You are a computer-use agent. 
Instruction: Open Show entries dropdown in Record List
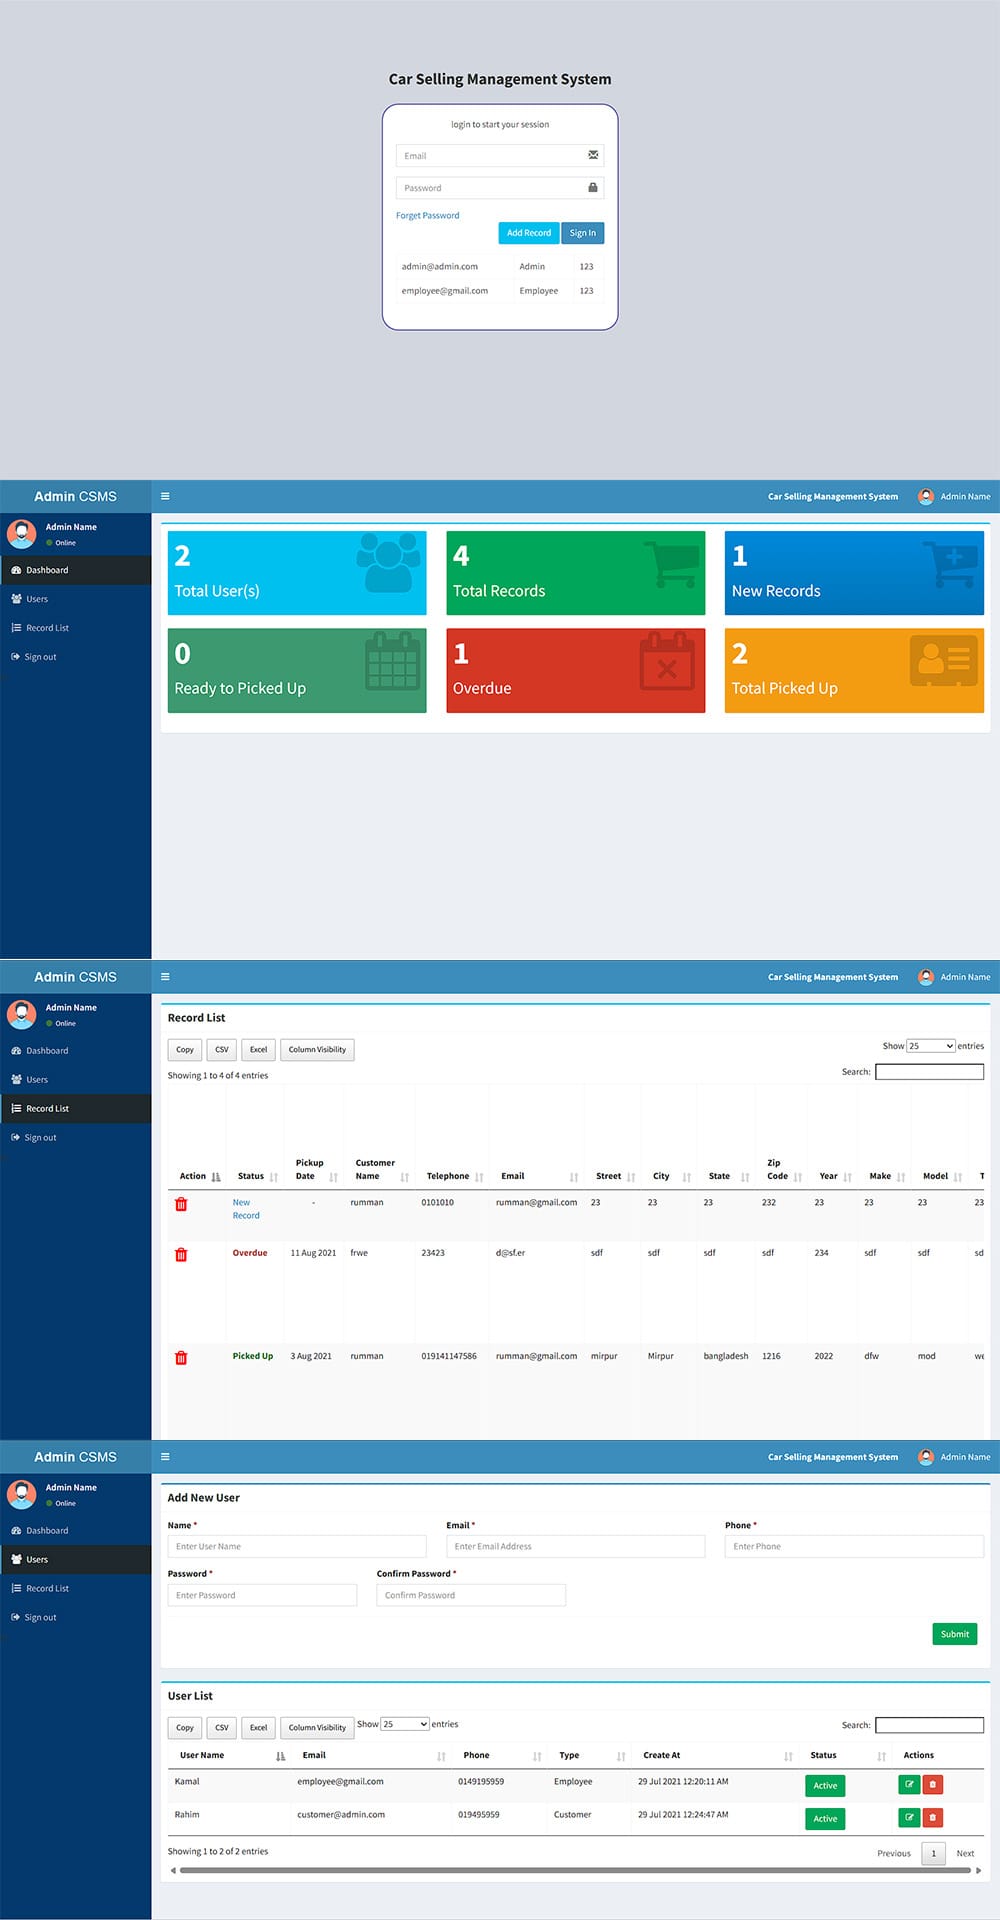click(x=930, y=1046)
